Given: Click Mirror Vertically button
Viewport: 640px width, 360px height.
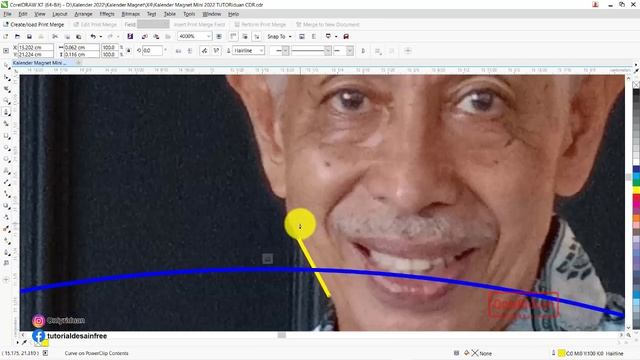Looking at the screenshot, I should click(x=190, y=51).
